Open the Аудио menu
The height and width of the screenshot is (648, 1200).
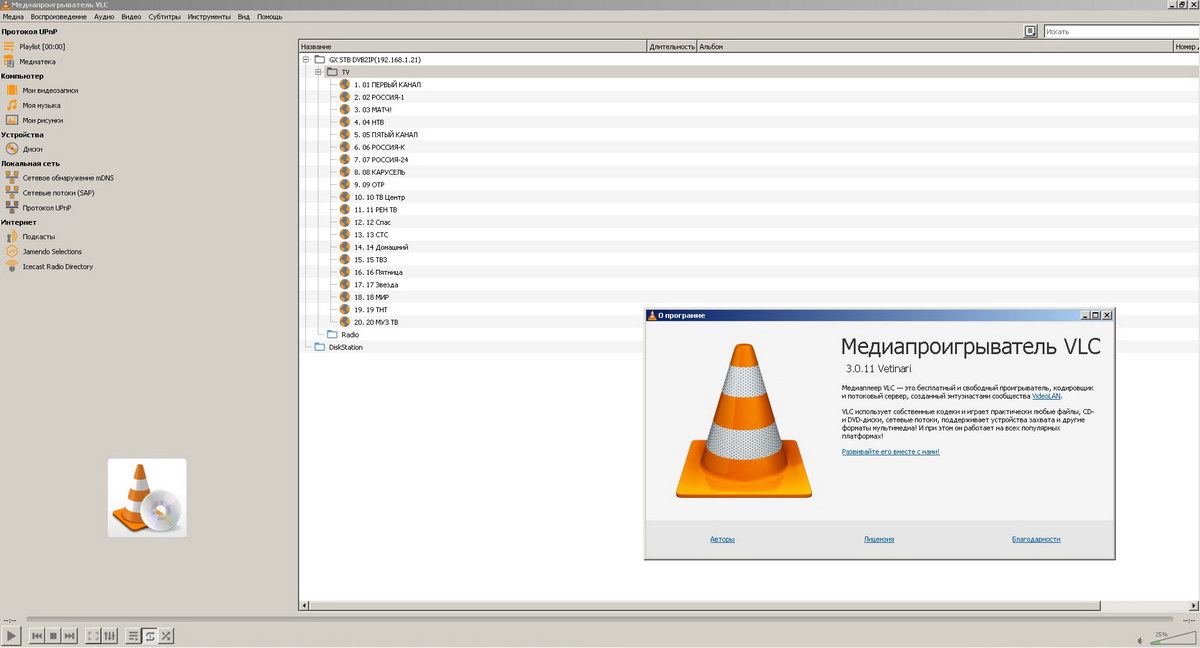coord(104,17)
